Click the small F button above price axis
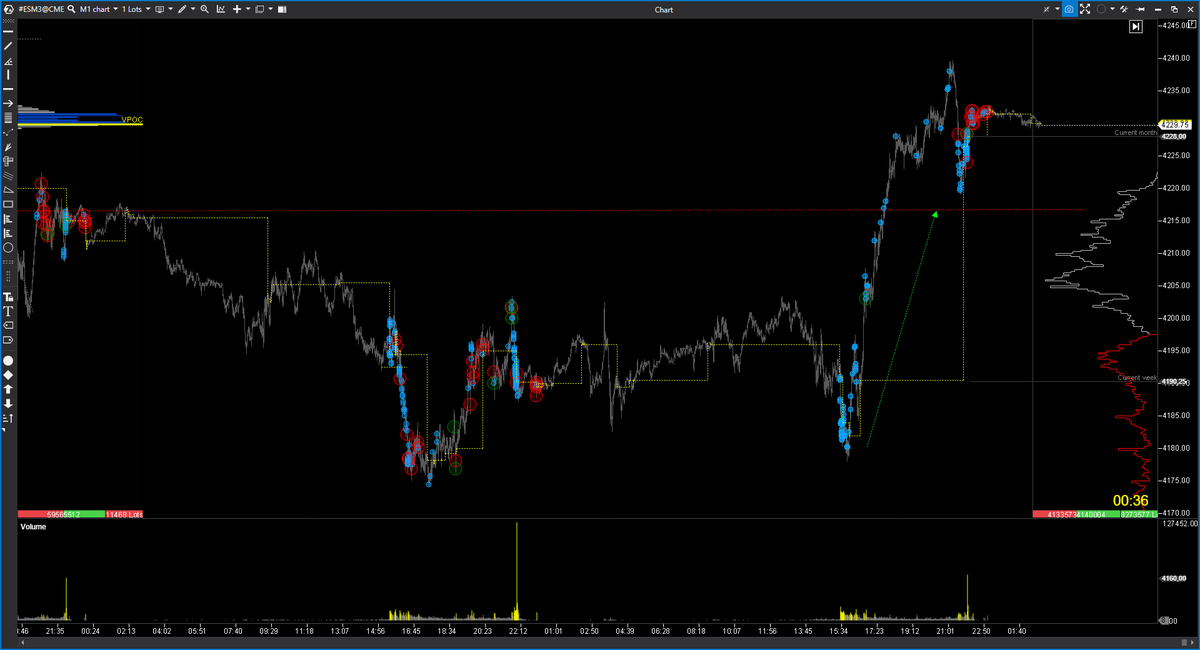The image size is (1200, 650). pyautogui.click(x=1193, y=24)
